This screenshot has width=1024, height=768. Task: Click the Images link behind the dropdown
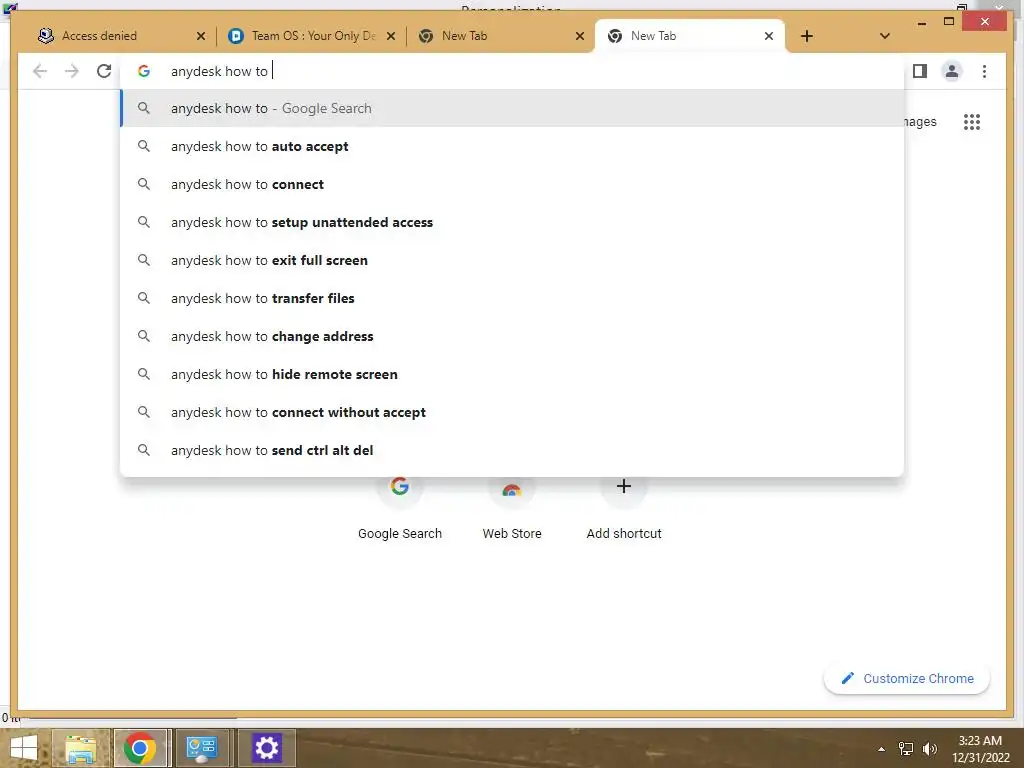(x=920, y=122)
